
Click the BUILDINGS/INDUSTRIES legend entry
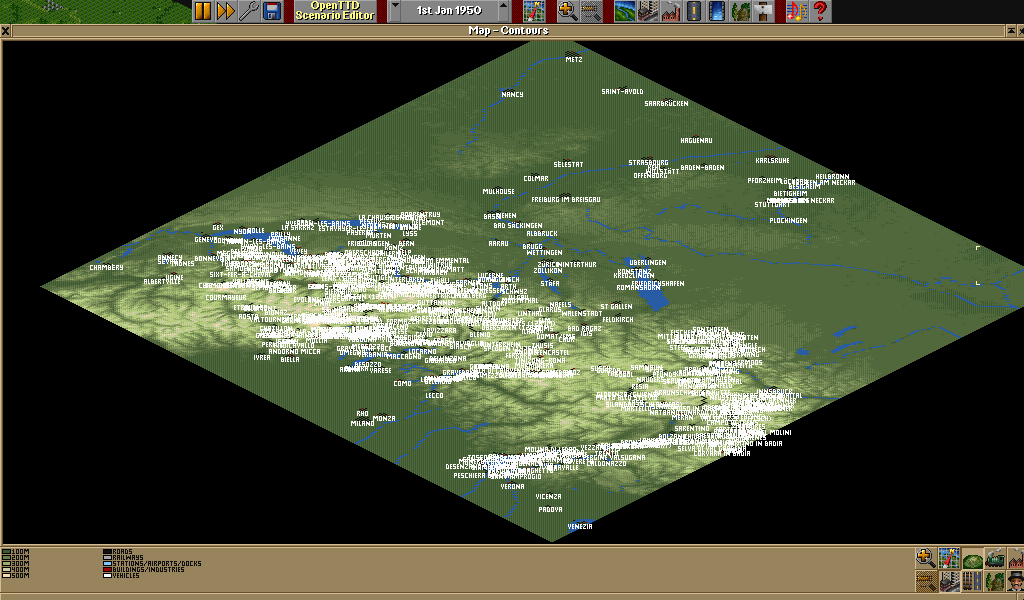[x=144, y=569]
